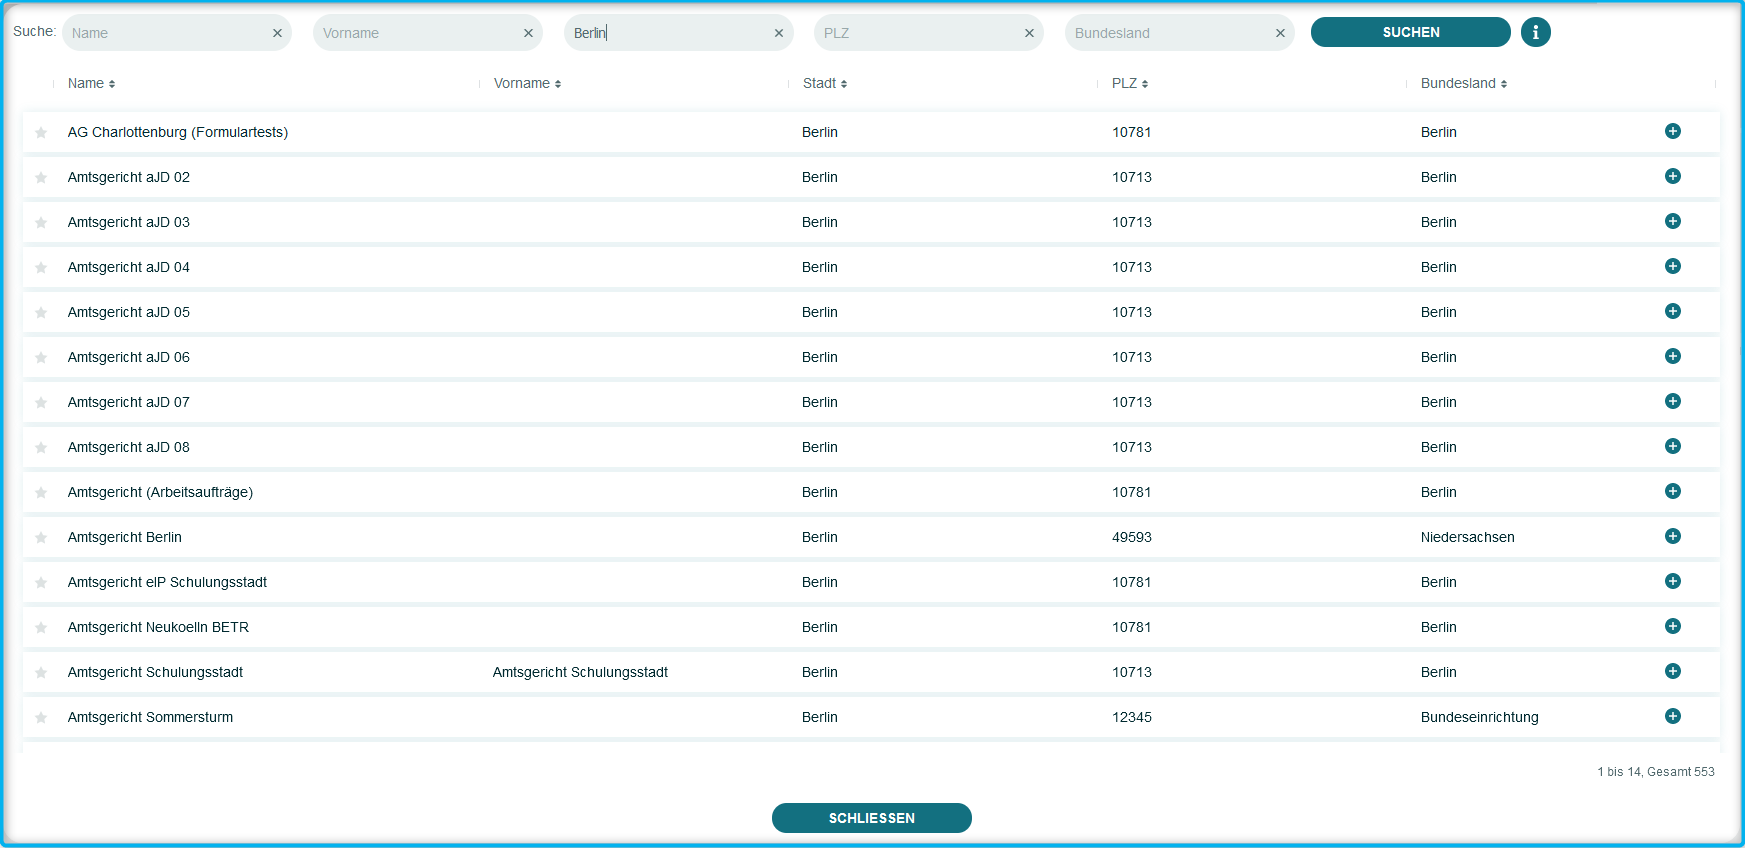Clear the Name search field

[x=277, y=33]
